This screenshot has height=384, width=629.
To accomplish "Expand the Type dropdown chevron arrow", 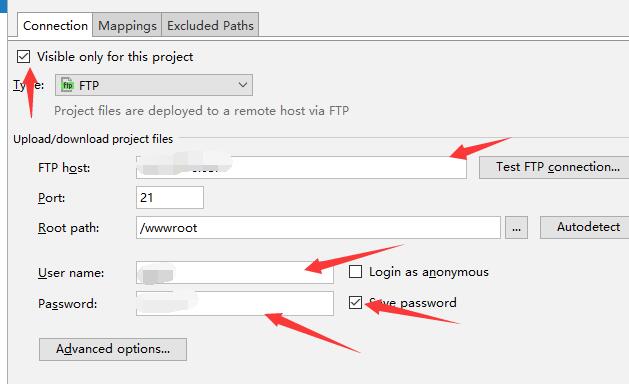I will point(242,85).
